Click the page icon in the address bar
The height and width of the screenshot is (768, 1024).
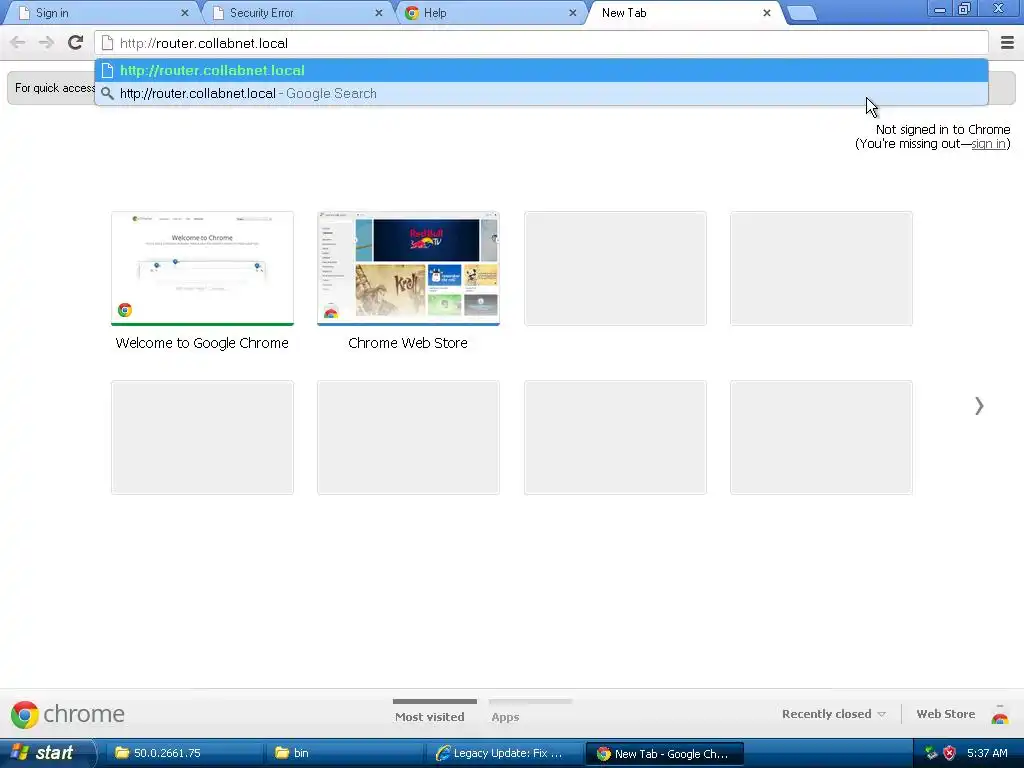coord(107,43)
